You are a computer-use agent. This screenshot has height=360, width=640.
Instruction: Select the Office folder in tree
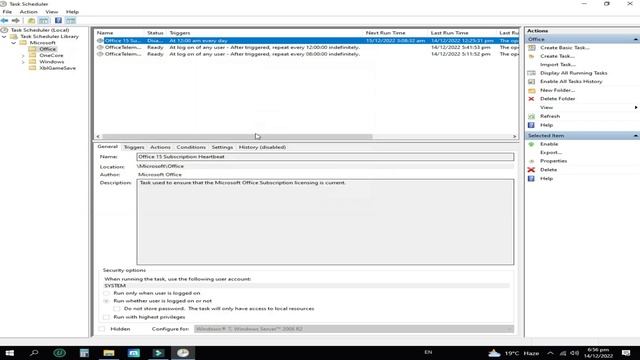[47, 49]
